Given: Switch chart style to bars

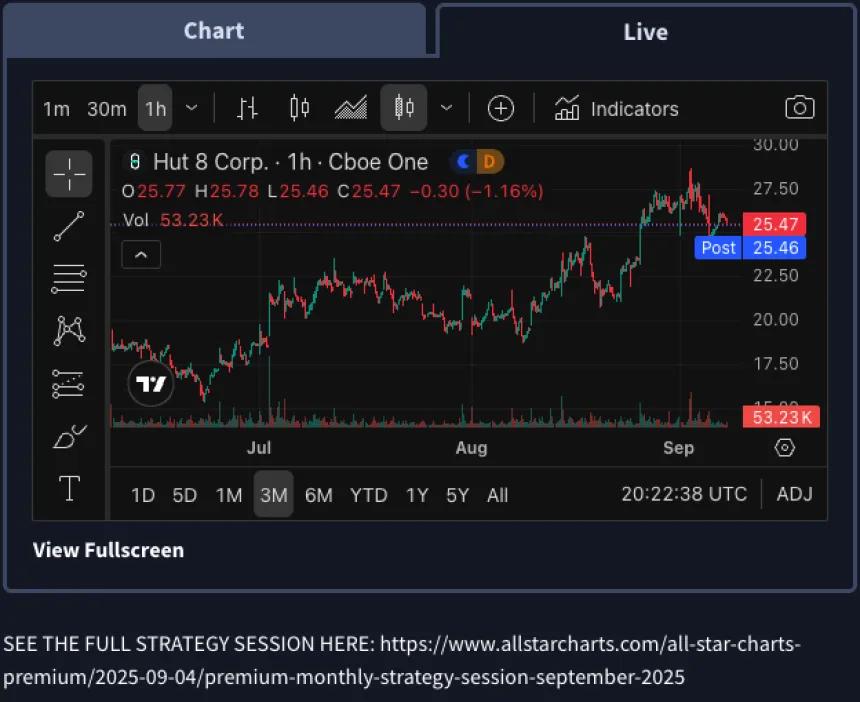Looking at the screenshot, I should (247, 107).
